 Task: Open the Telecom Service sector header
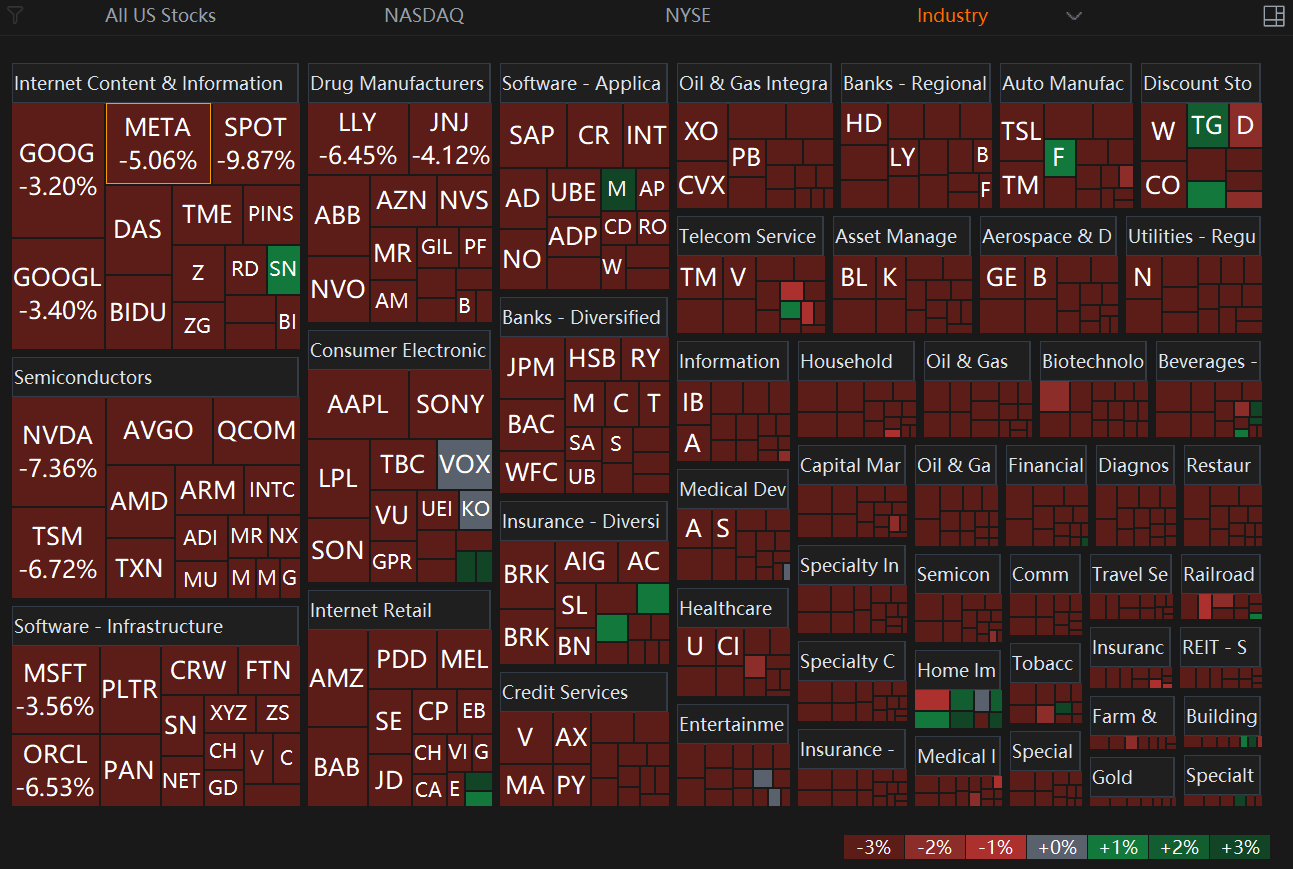[x=750, y=237]
